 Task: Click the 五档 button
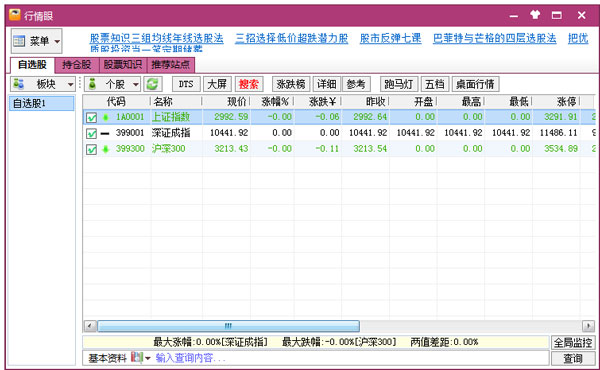coord(435,84)
